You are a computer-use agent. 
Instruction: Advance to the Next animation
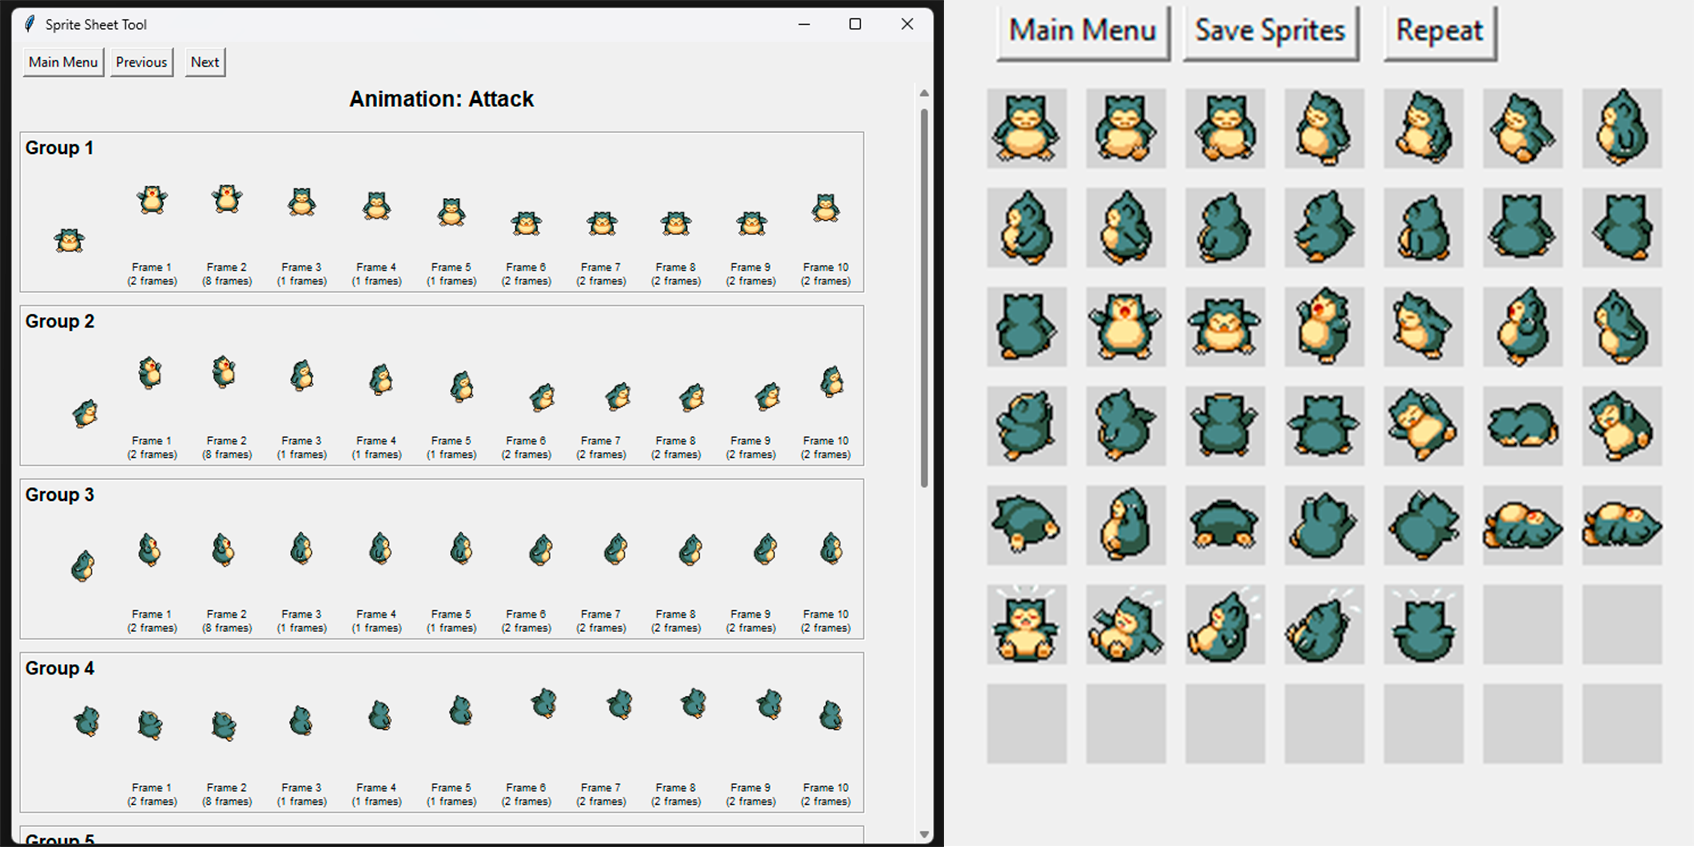(205, 62)
